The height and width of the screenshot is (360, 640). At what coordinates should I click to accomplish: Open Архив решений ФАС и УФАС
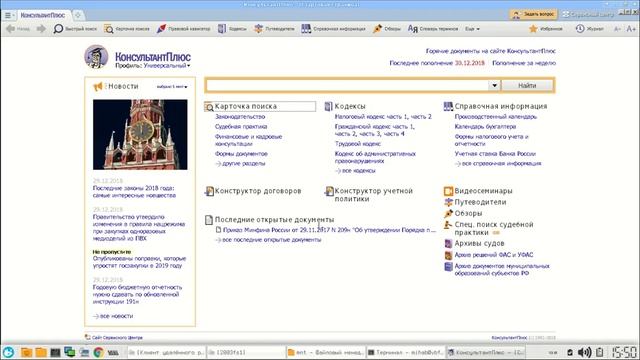point(493,255)
